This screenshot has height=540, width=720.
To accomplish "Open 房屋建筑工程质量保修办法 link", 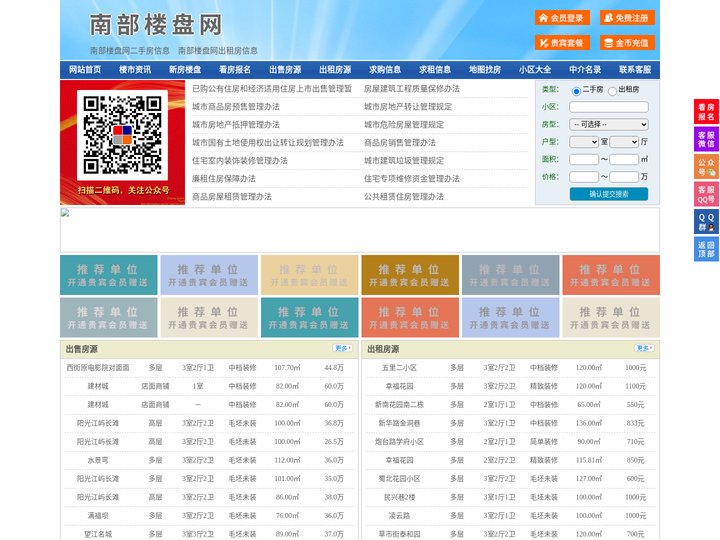I will [x=412, y=89].
